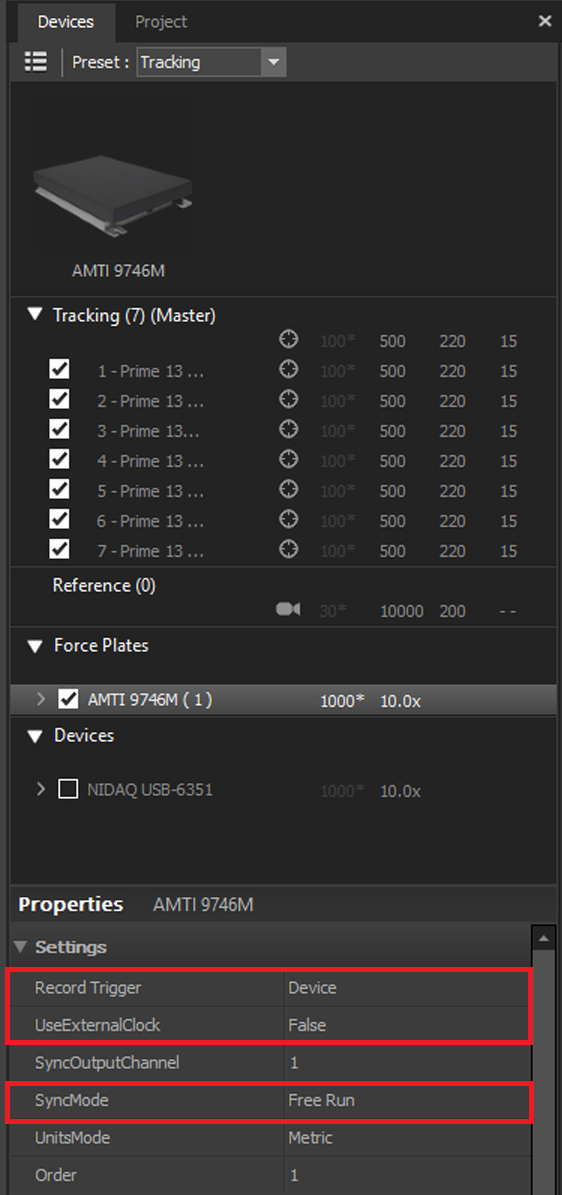
Task: Click tracking group header crosshair icon
Action: (x=288, y=340)
